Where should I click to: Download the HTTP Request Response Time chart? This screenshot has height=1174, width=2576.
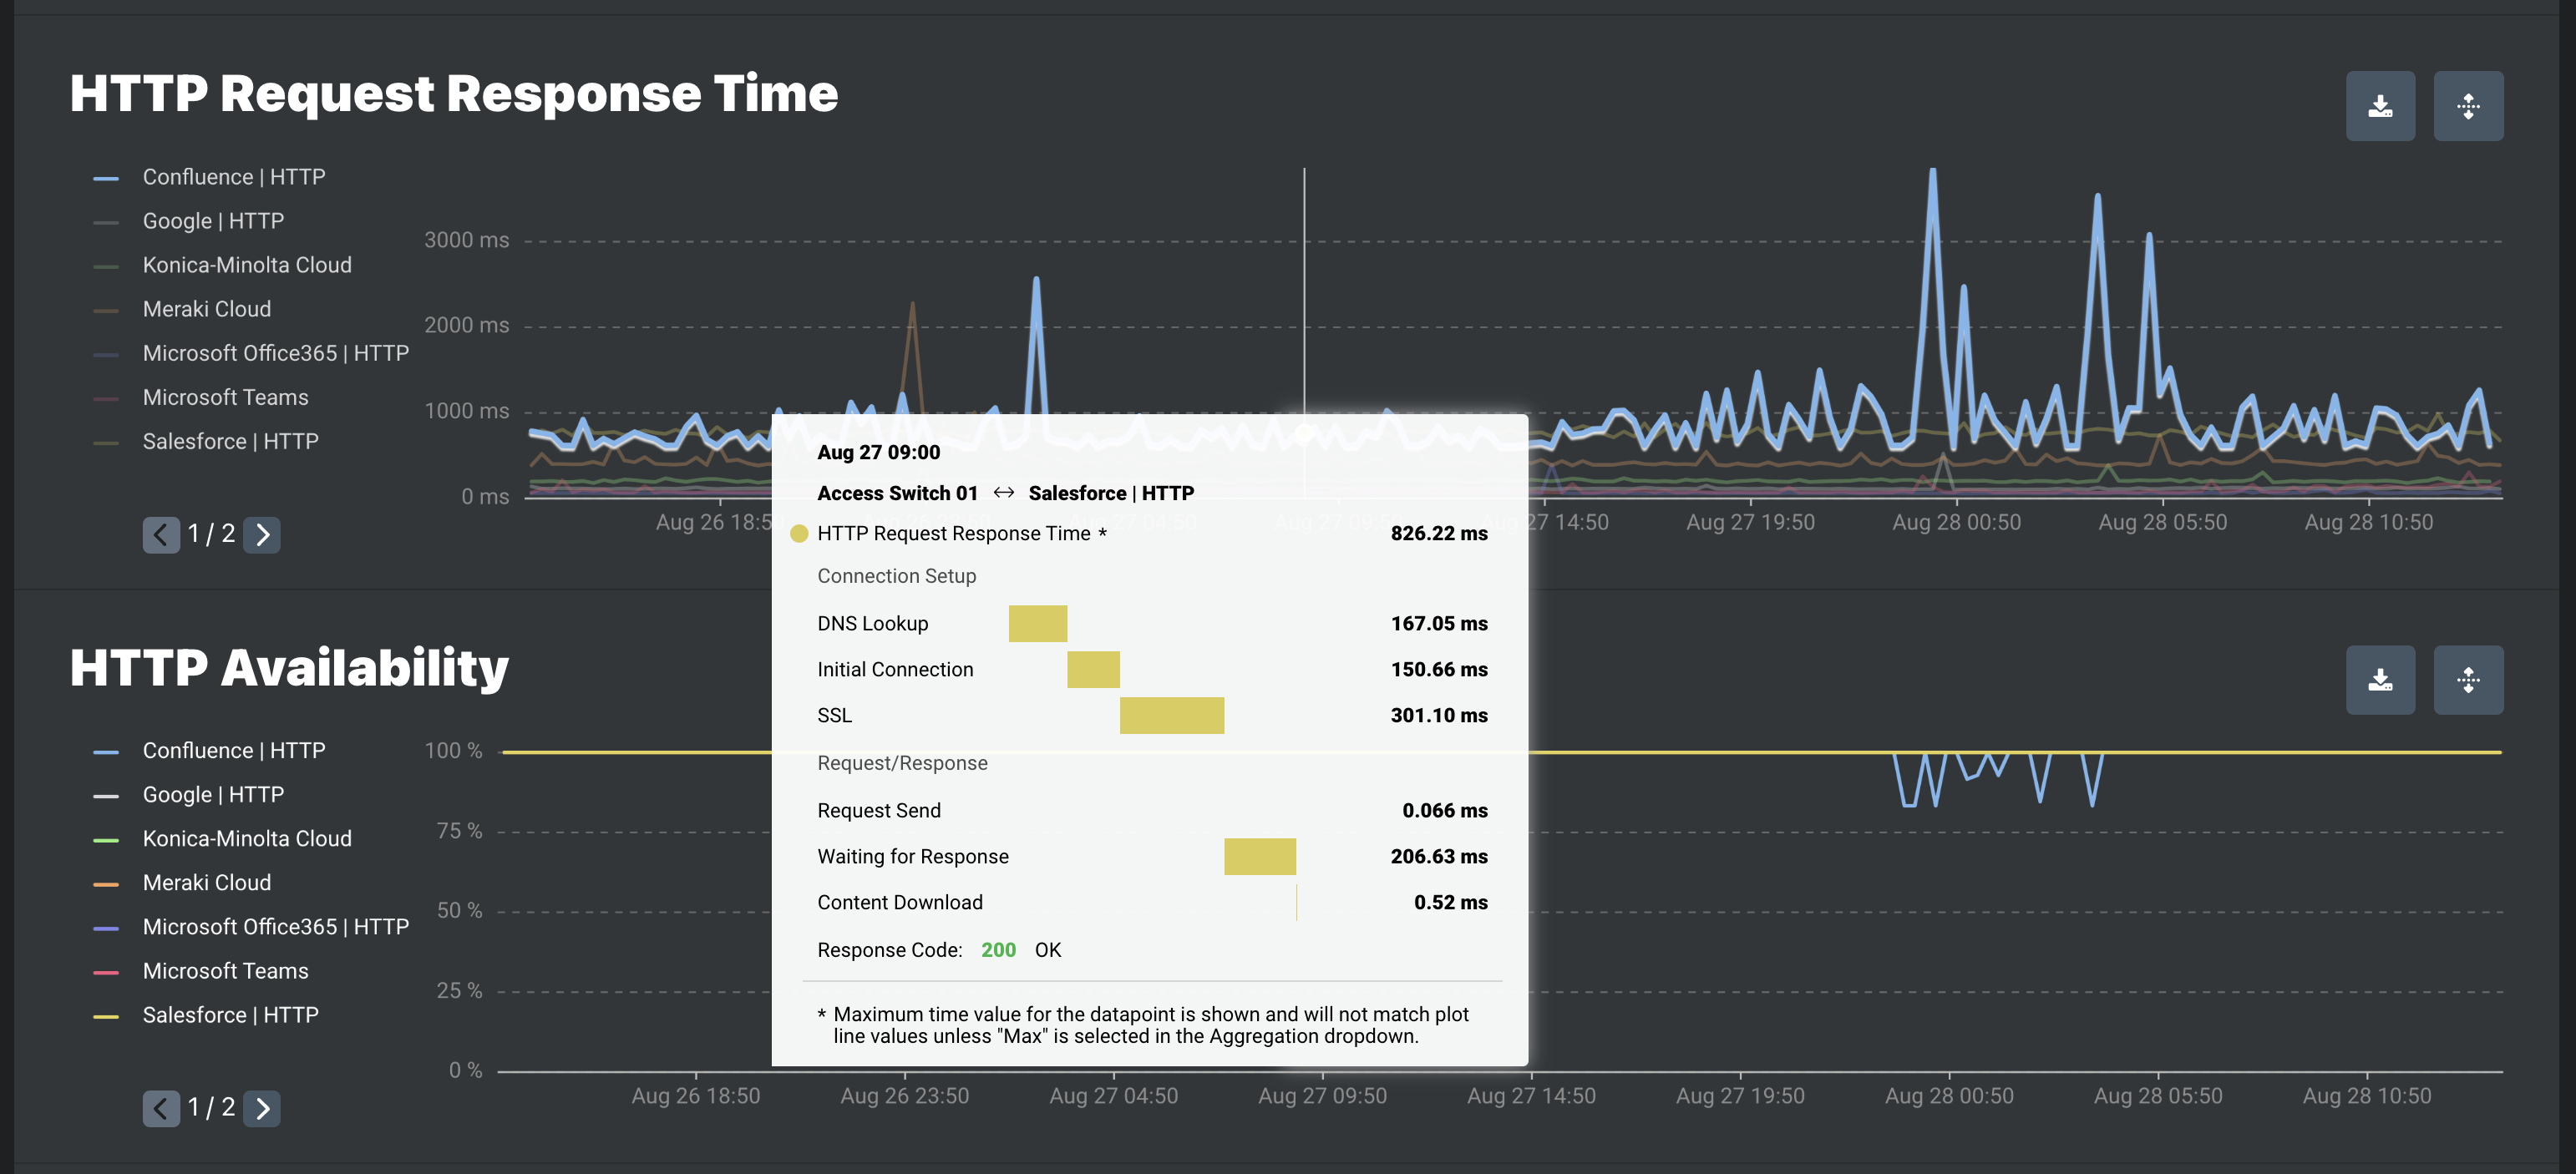(2380, 106)
